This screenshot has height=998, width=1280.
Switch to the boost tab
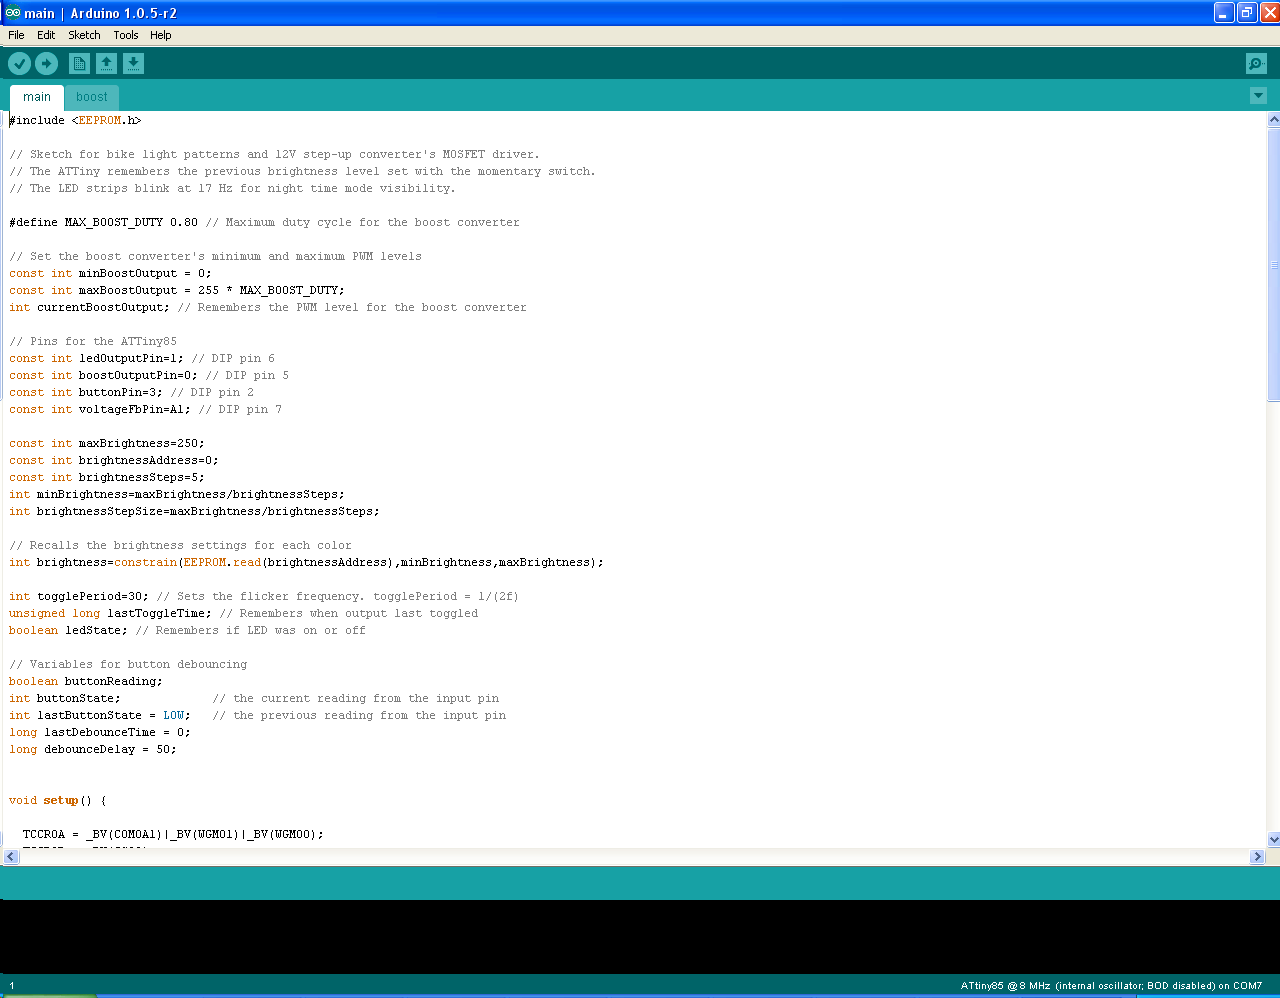[92, 96]
